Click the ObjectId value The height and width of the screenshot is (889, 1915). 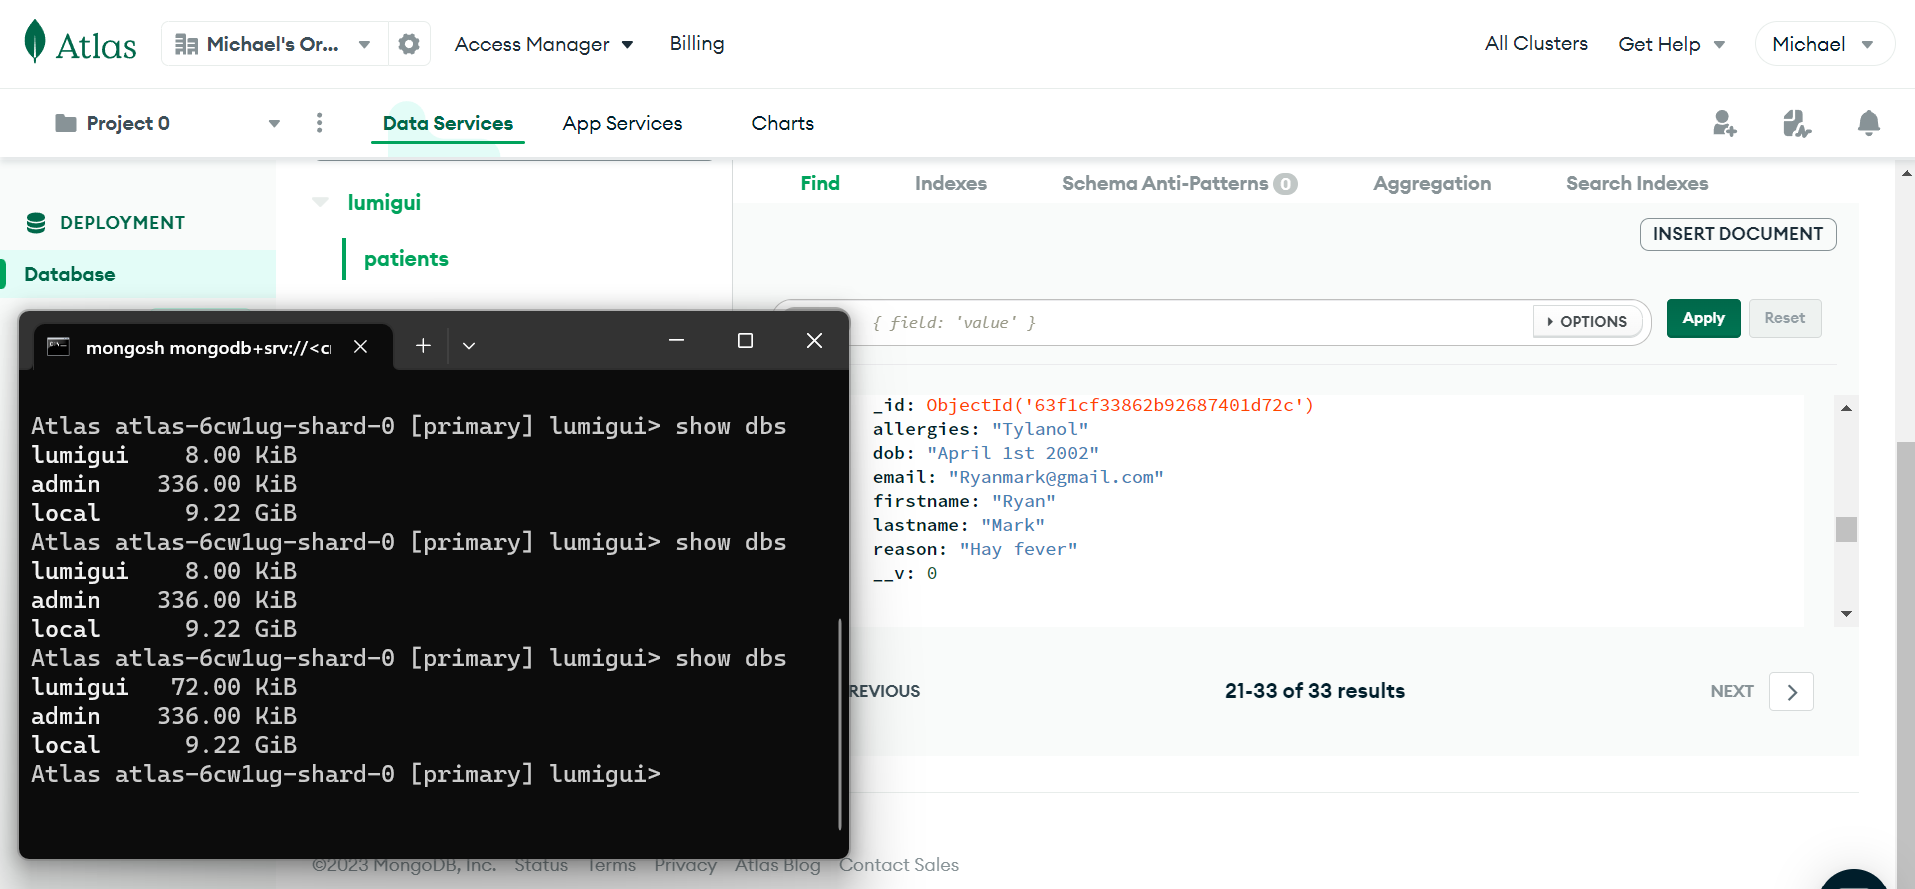[x=1120, y=405]
